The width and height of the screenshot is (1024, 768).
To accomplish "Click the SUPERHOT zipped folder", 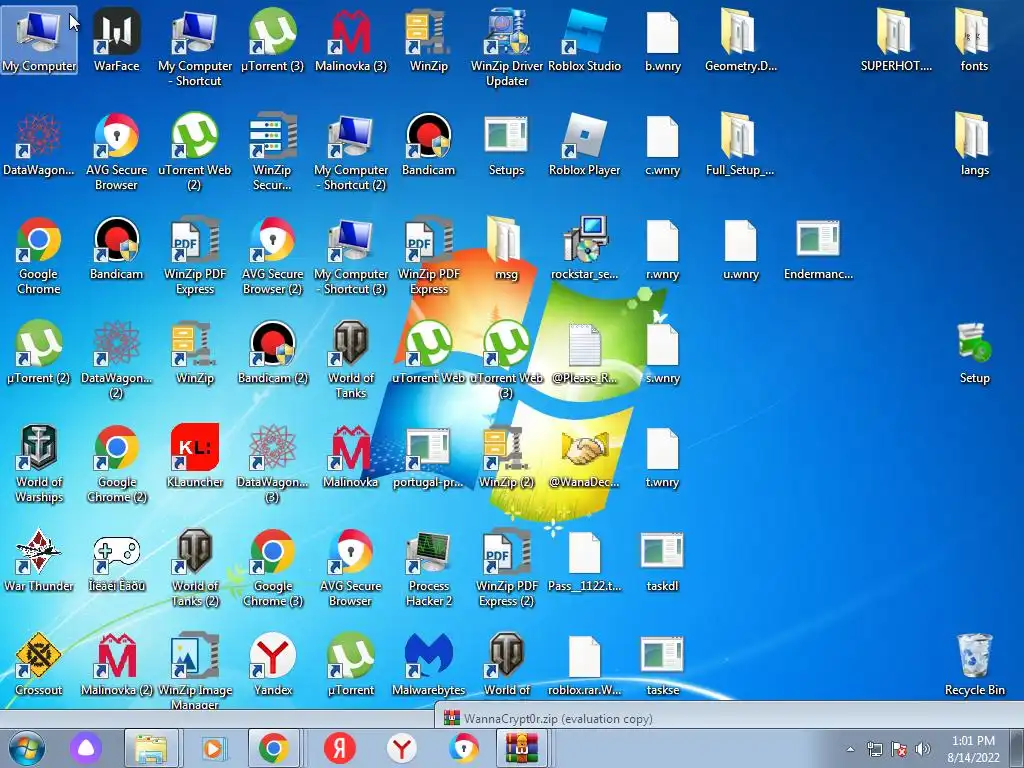I will click(x=896, y=39).
